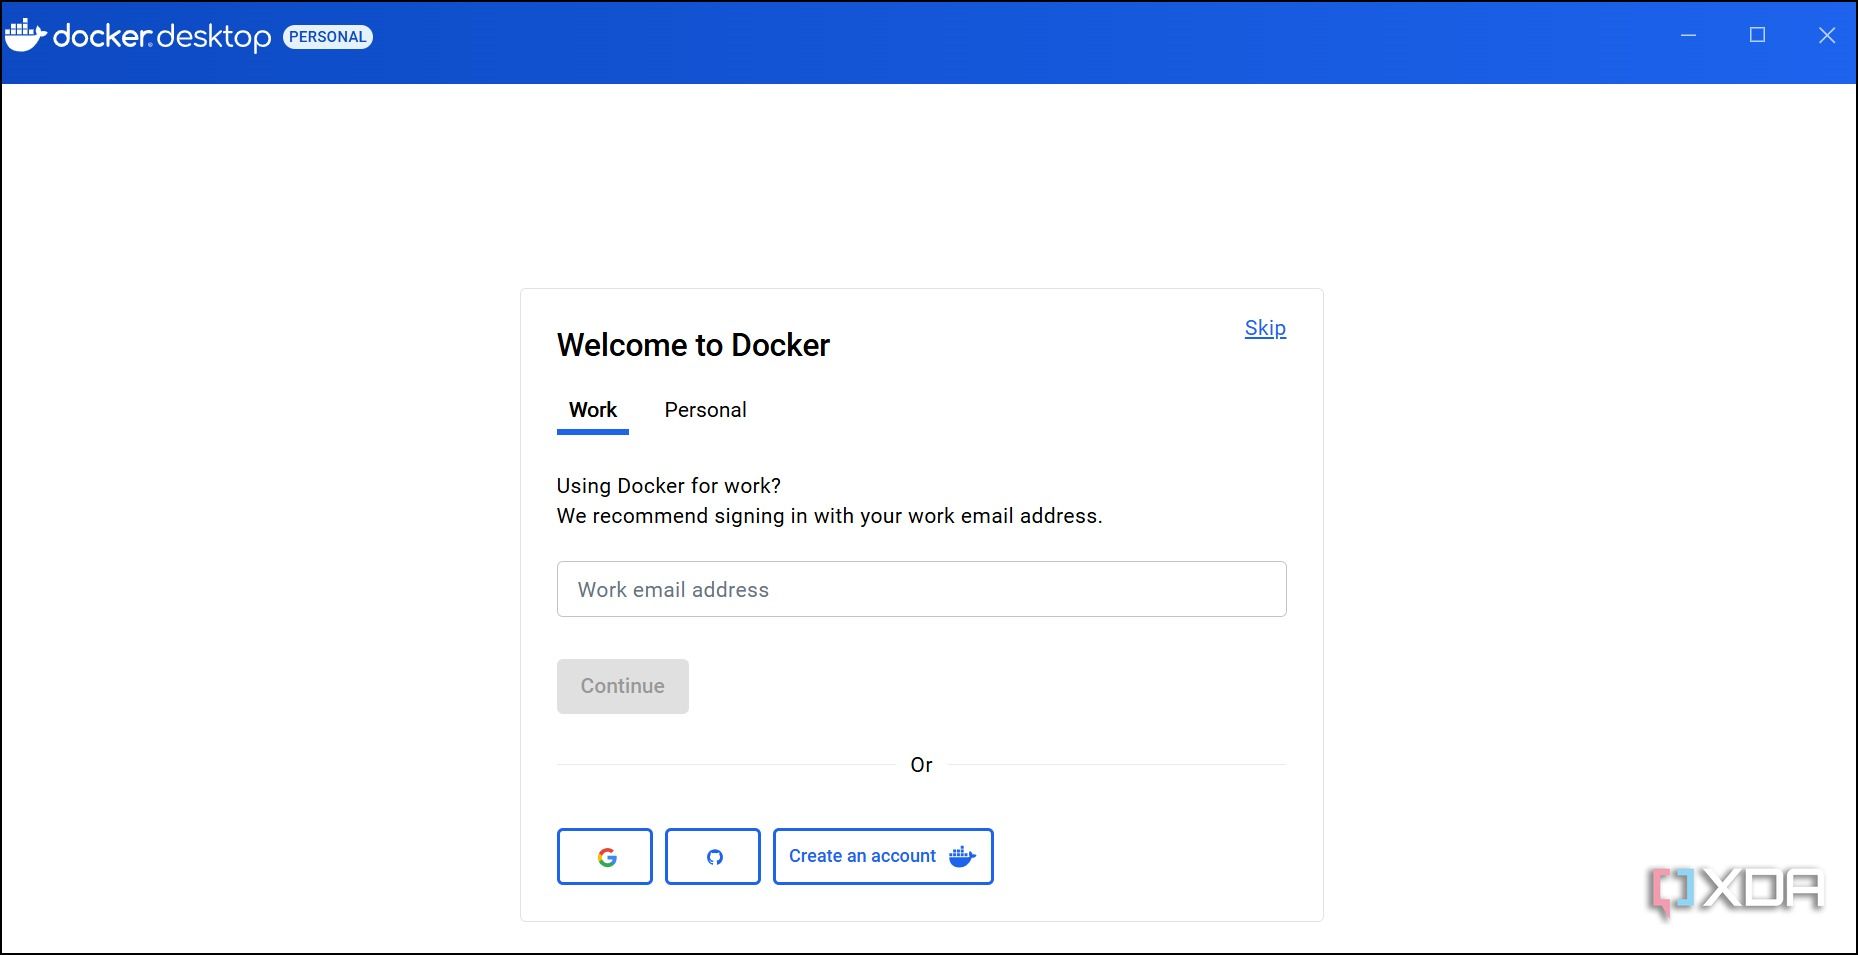Switch to the Work tab
Screen dimensions: 1858x955
(593, 410)
